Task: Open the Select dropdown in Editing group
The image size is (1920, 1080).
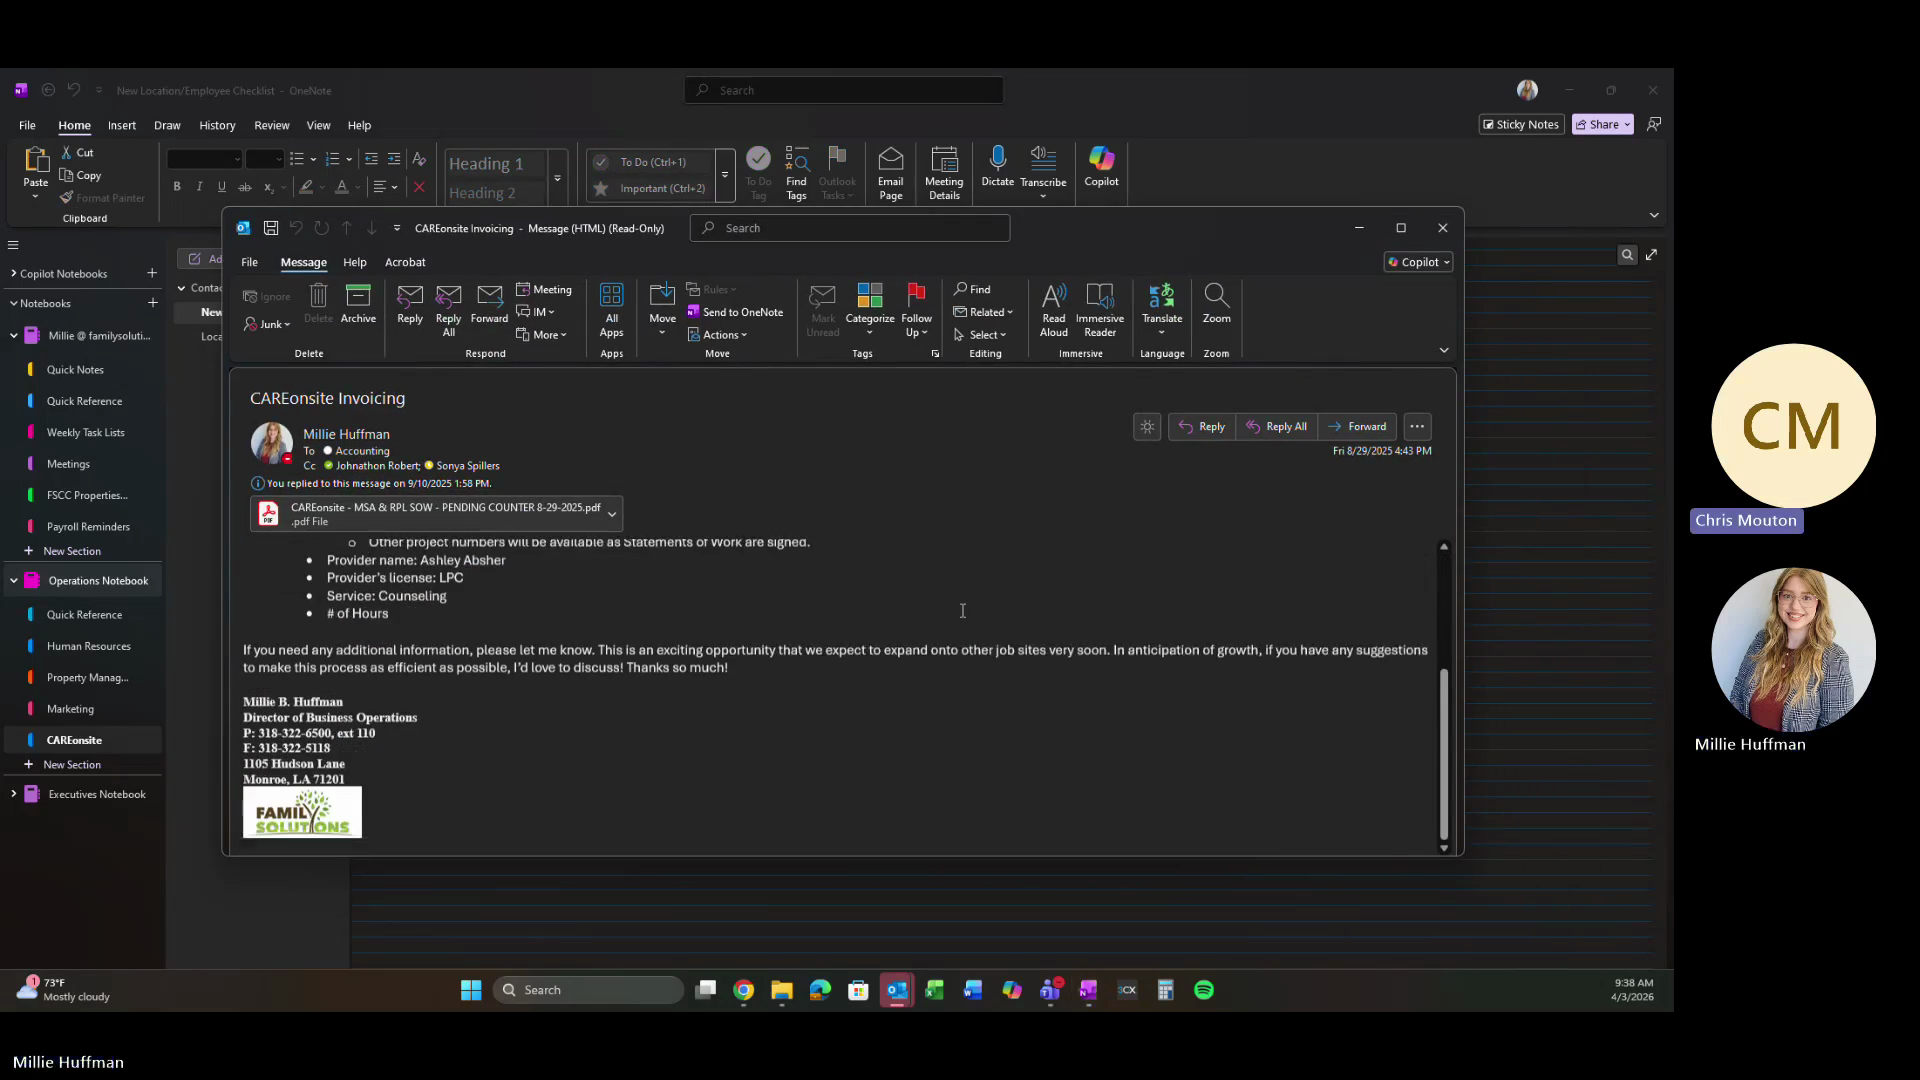Action: (980, 335)
